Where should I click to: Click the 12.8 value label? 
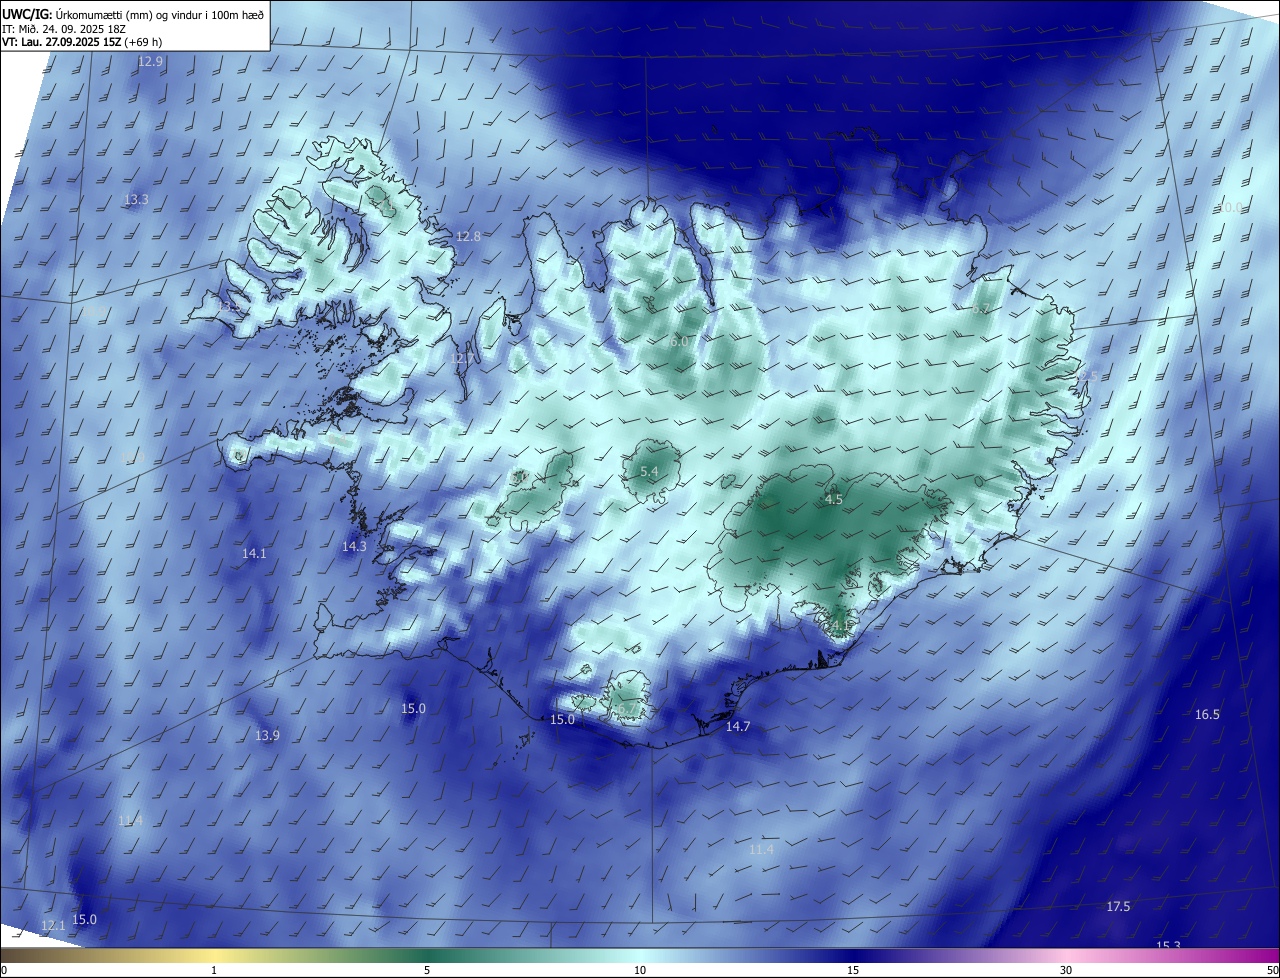coord(468,237)
